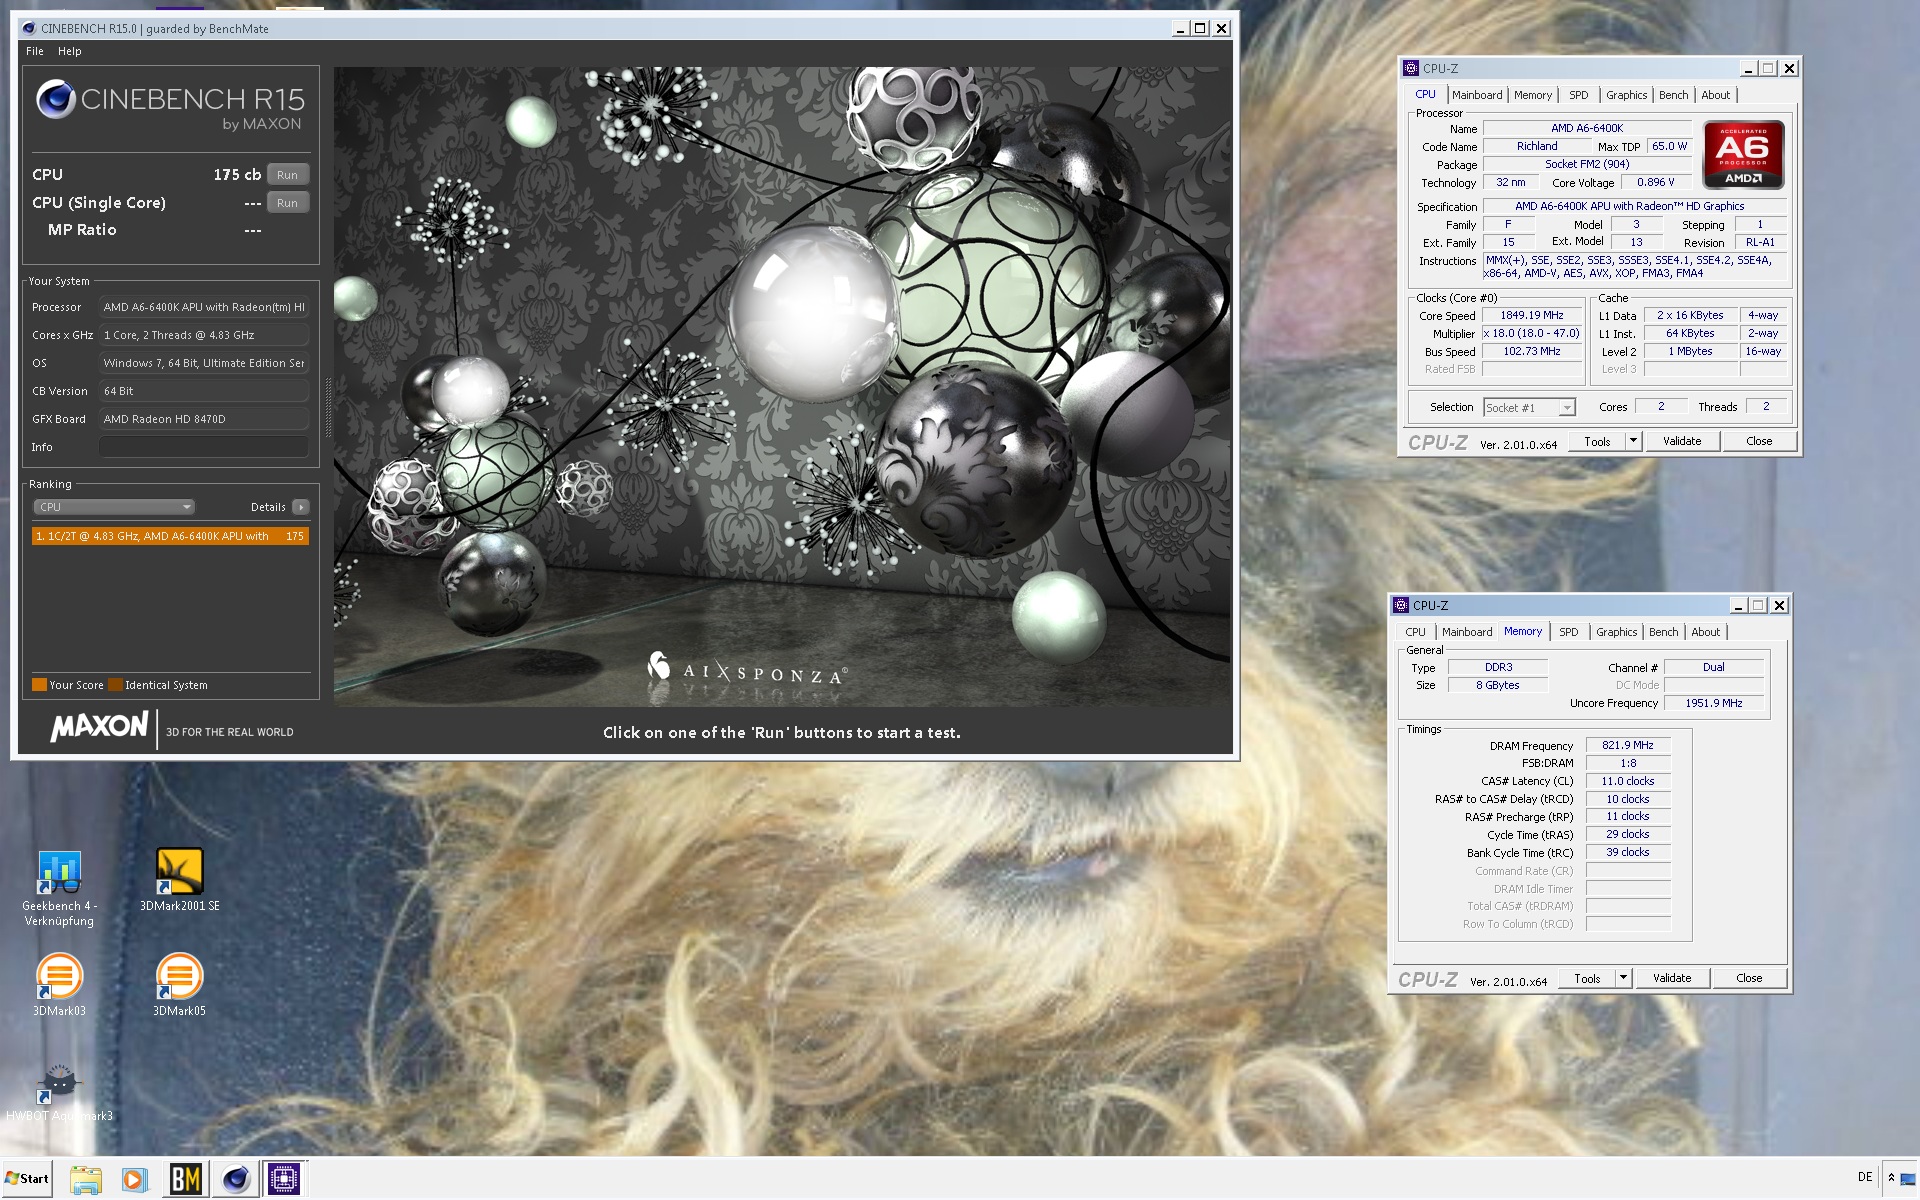This screenshot has width=1920, height=1200.
Task: Click the MAXON logo
Action: [99, 727]
